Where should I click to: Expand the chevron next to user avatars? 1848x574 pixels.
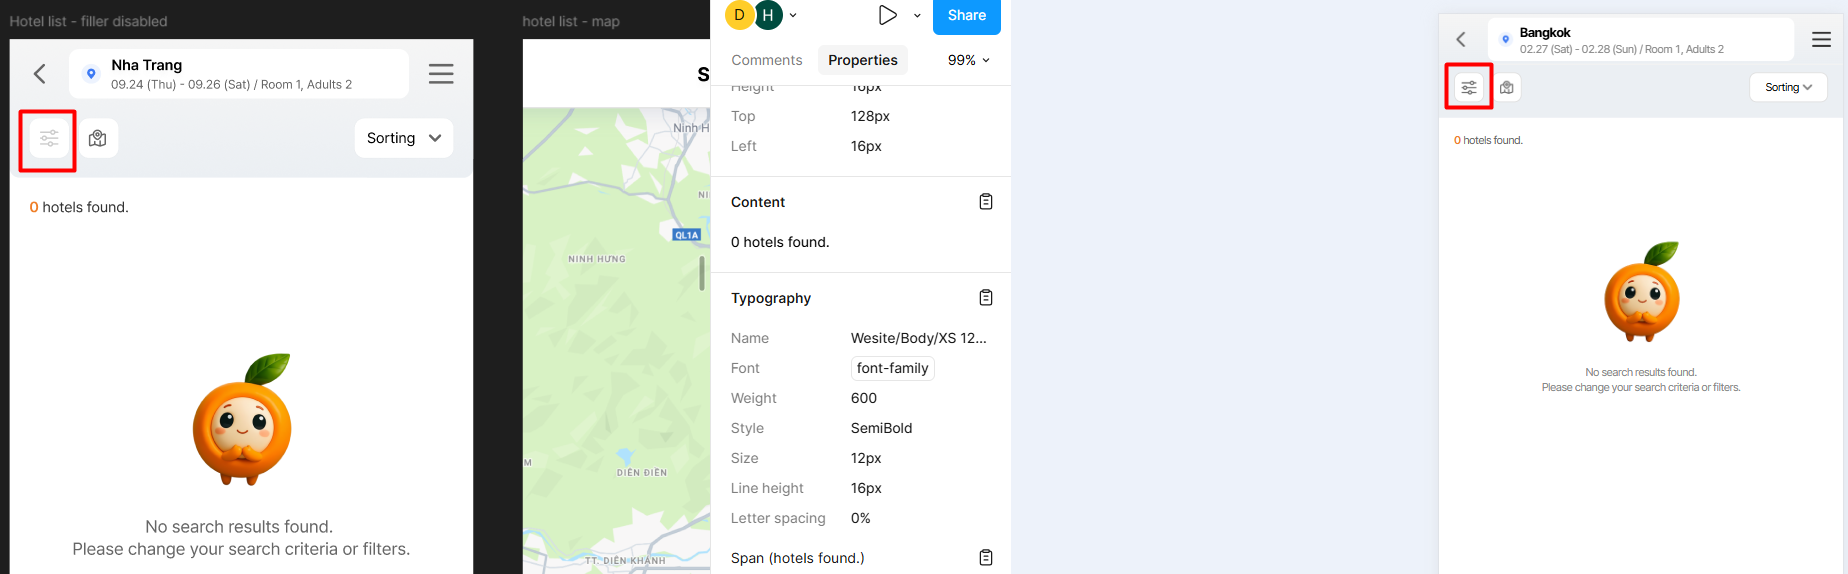click(793, 15)
